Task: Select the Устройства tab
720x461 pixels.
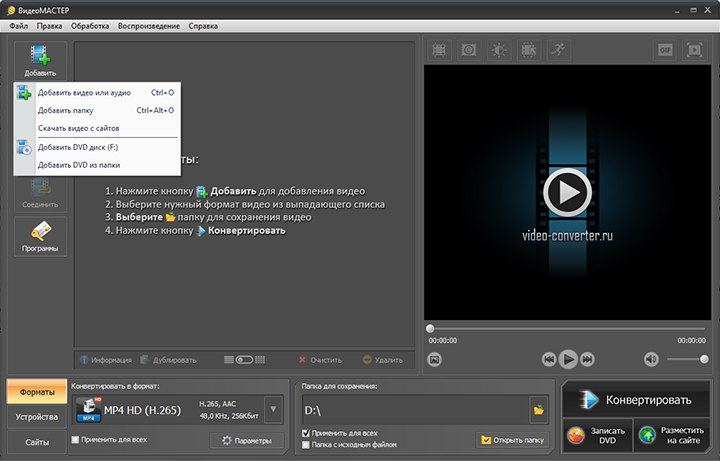Action: [x=37, y=417]
